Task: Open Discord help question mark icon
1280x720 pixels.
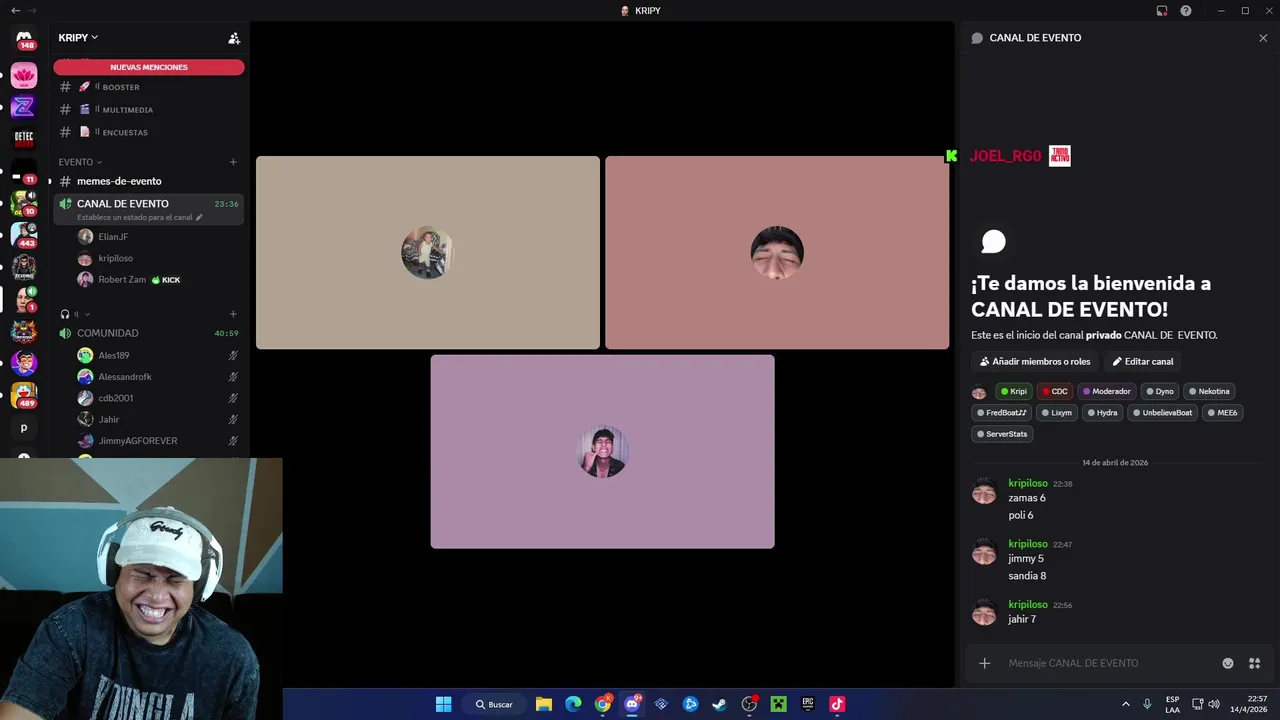Action: 1186,11
